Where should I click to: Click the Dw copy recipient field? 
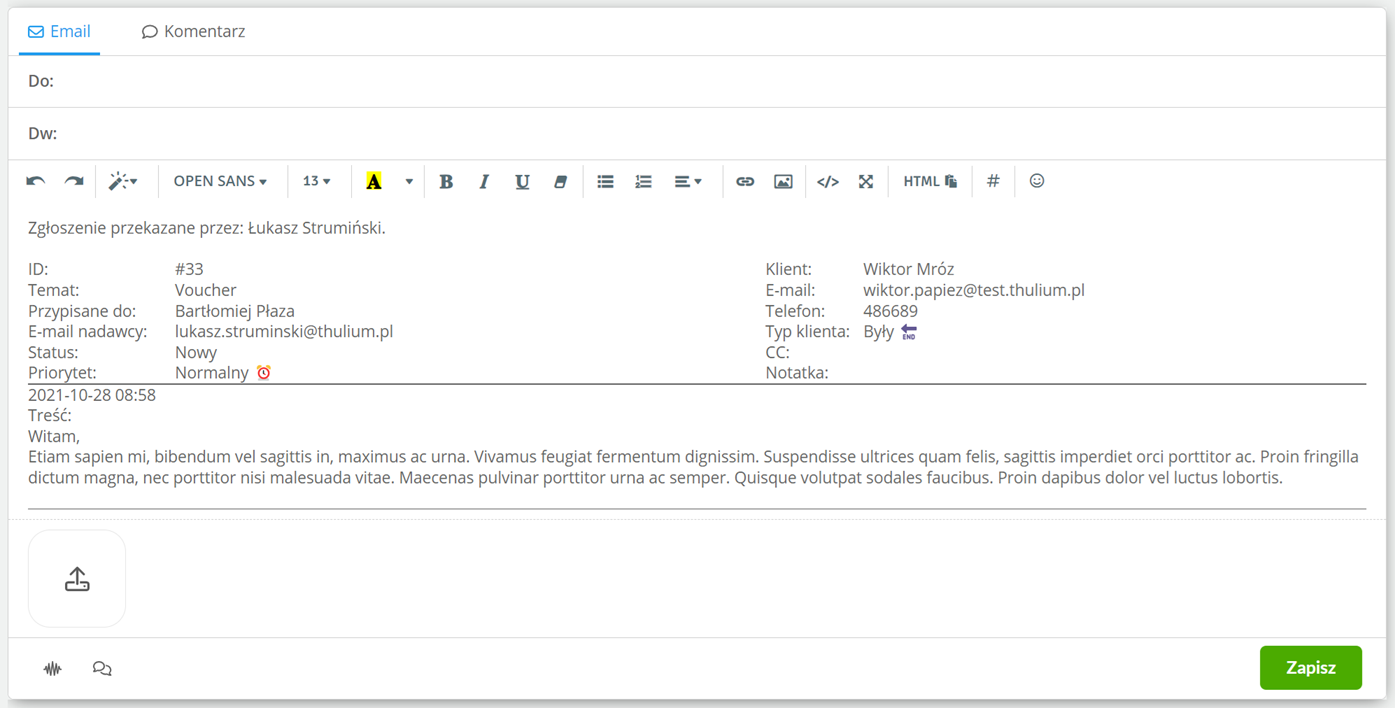[x=697, y=133]
